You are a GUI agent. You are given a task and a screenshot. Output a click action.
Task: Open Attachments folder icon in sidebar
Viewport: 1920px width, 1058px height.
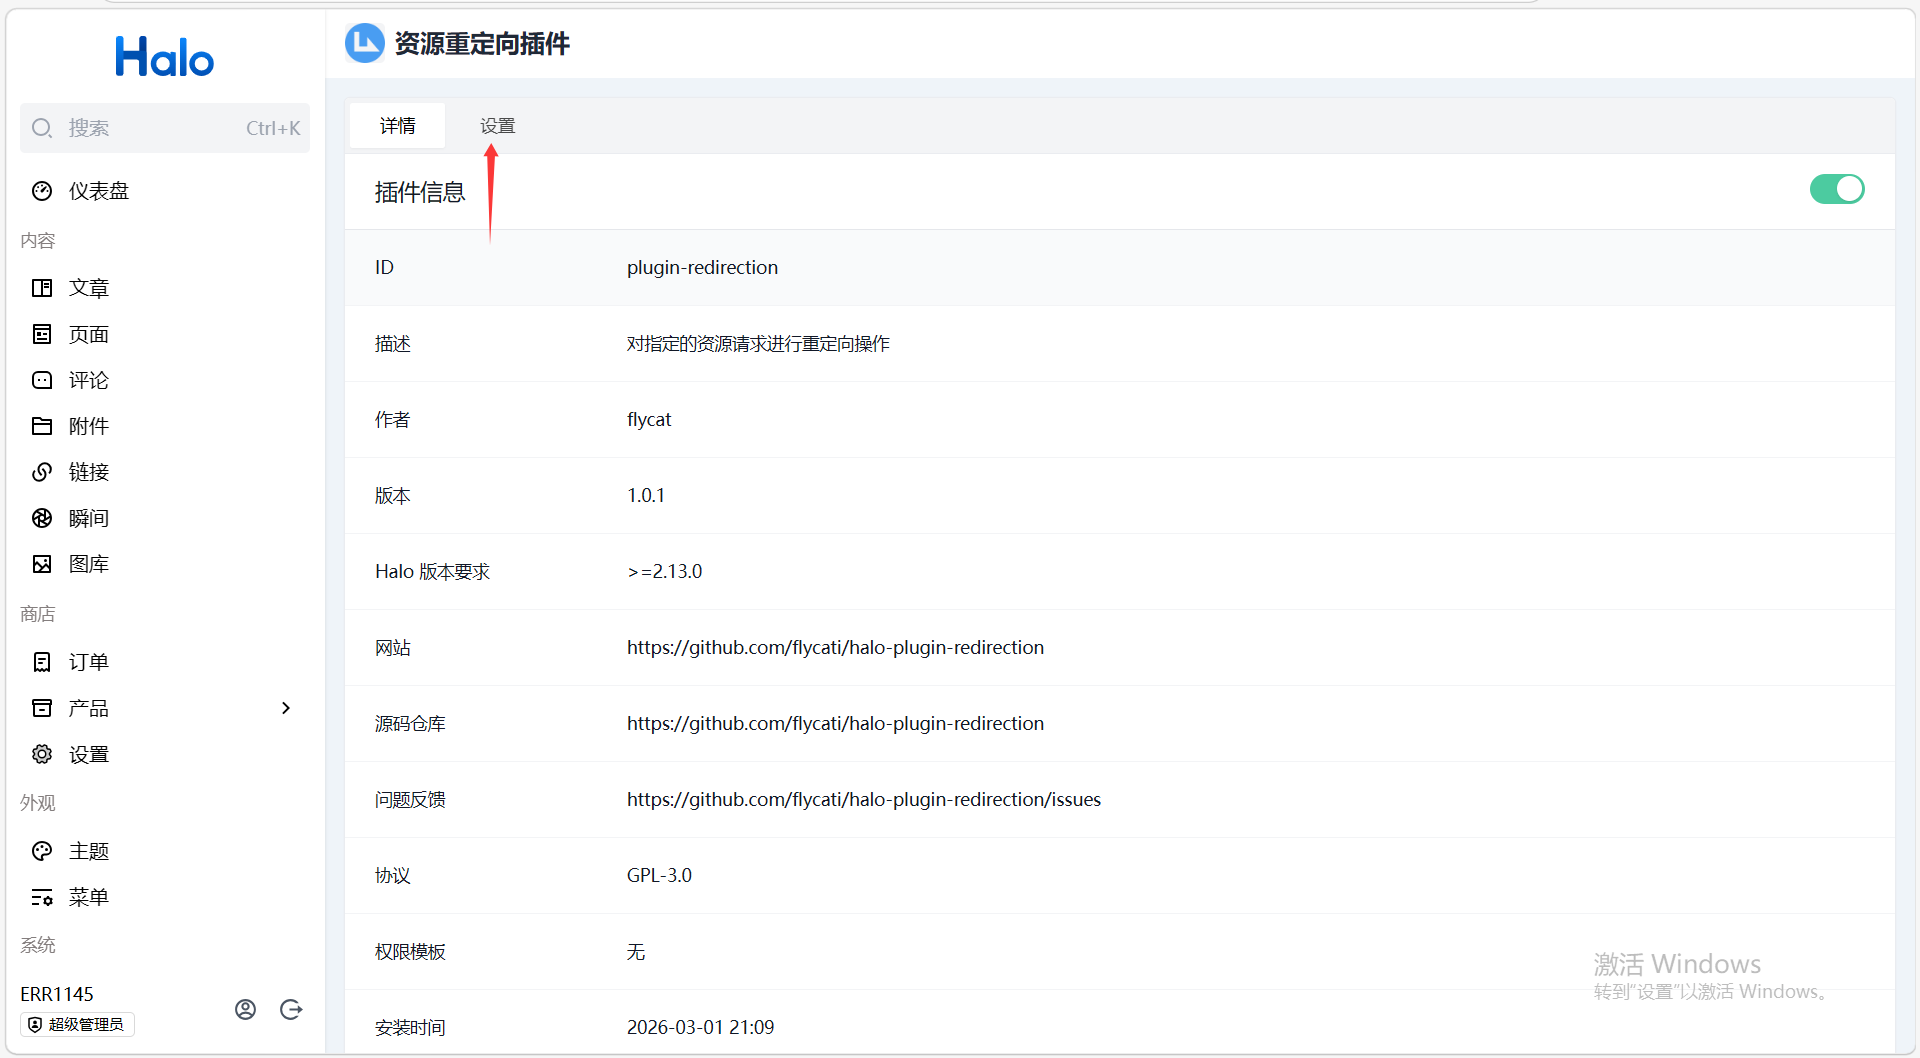42,426
